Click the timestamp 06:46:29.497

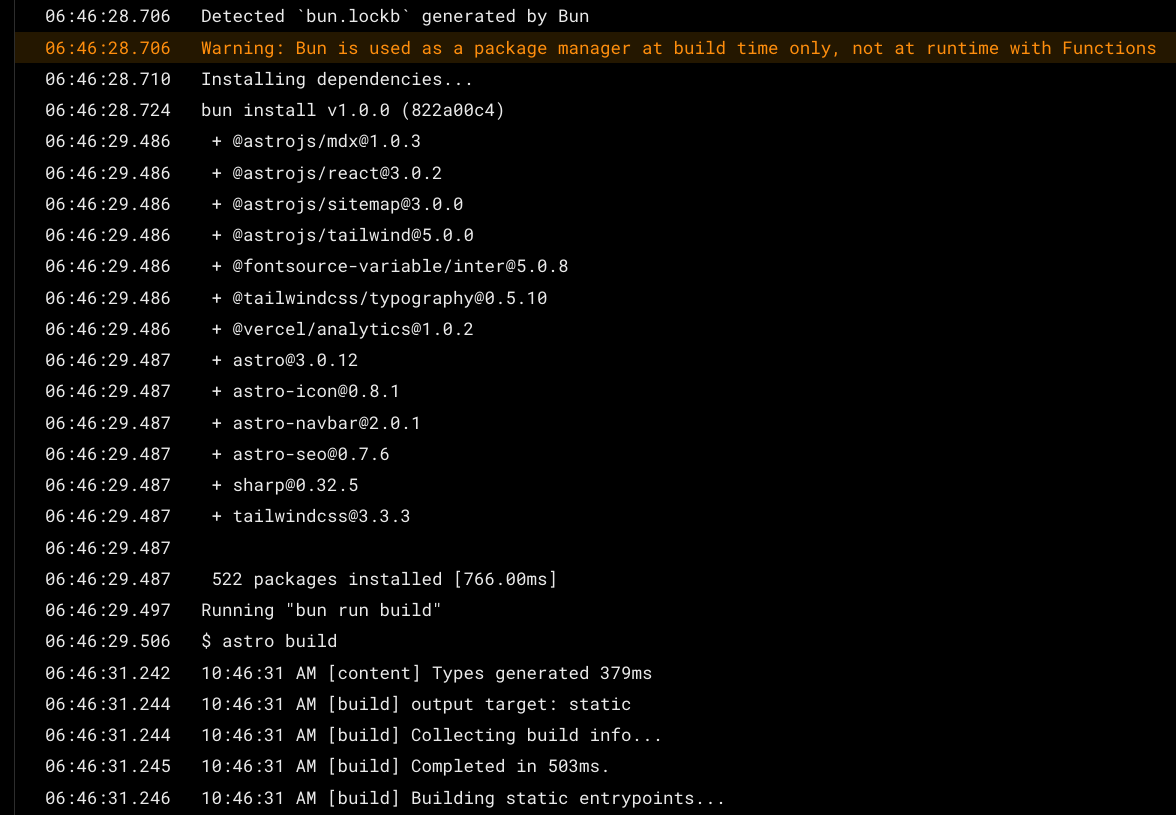tap(108, 610)
